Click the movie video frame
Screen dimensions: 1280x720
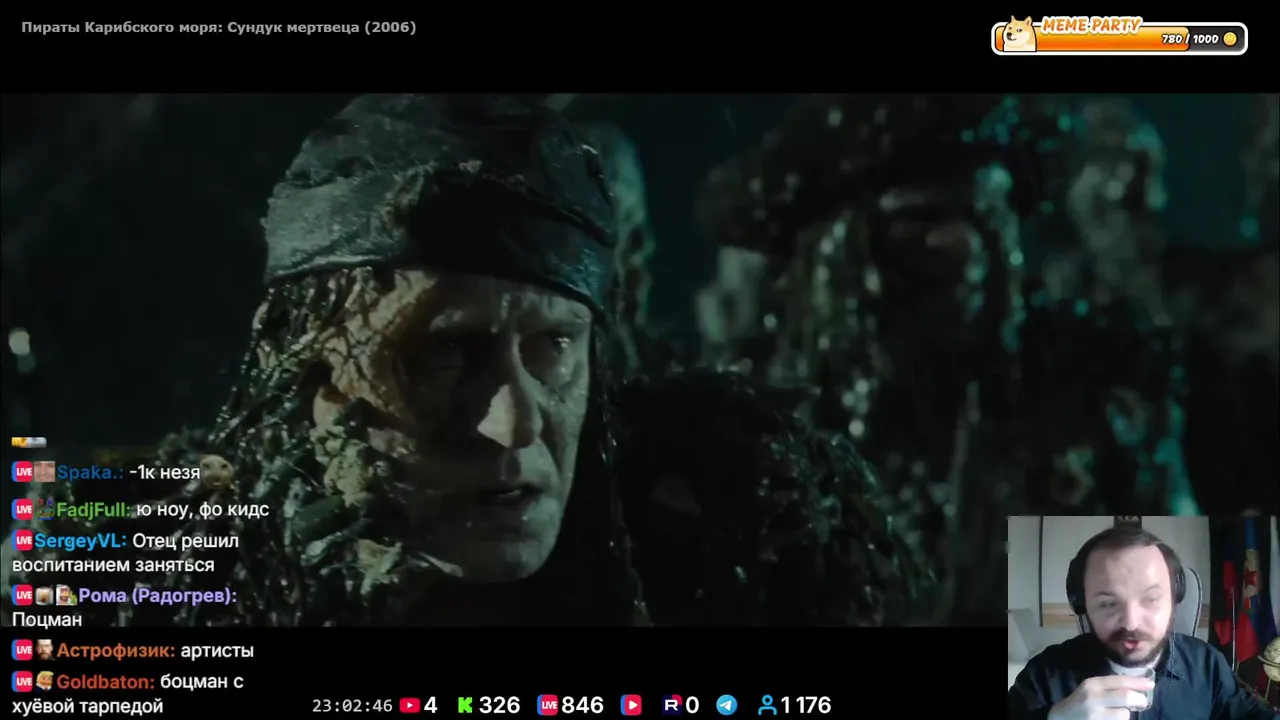coord(640,360)
